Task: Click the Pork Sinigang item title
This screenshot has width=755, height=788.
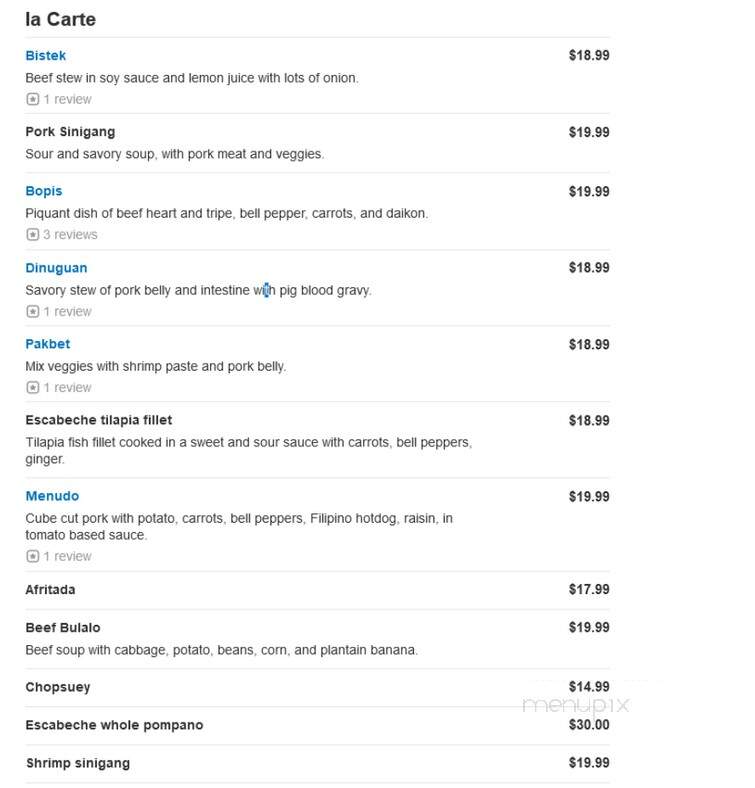Action: 70,132
